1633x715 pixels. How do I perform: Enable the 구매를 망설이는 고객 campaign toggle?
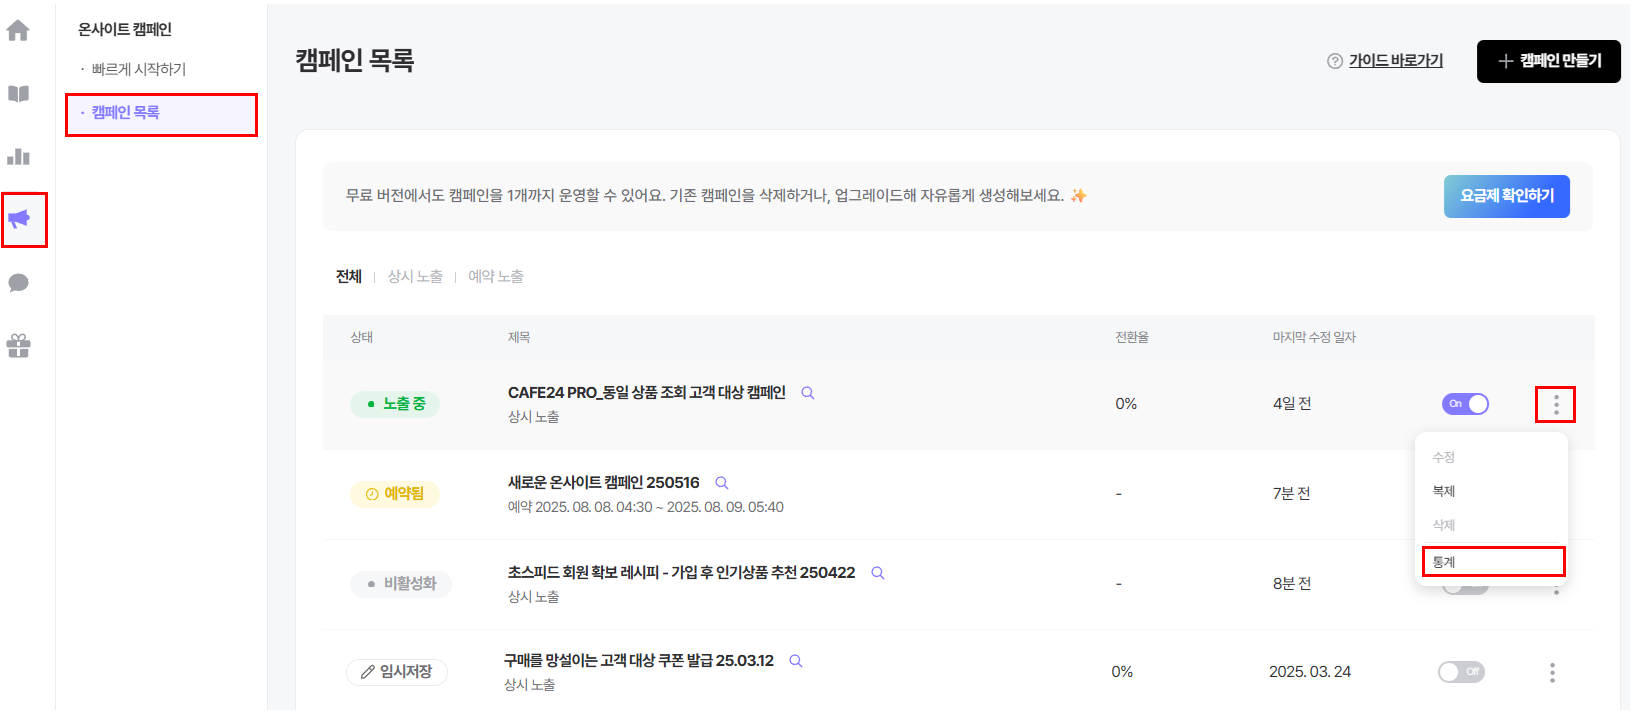(1461, 672)
